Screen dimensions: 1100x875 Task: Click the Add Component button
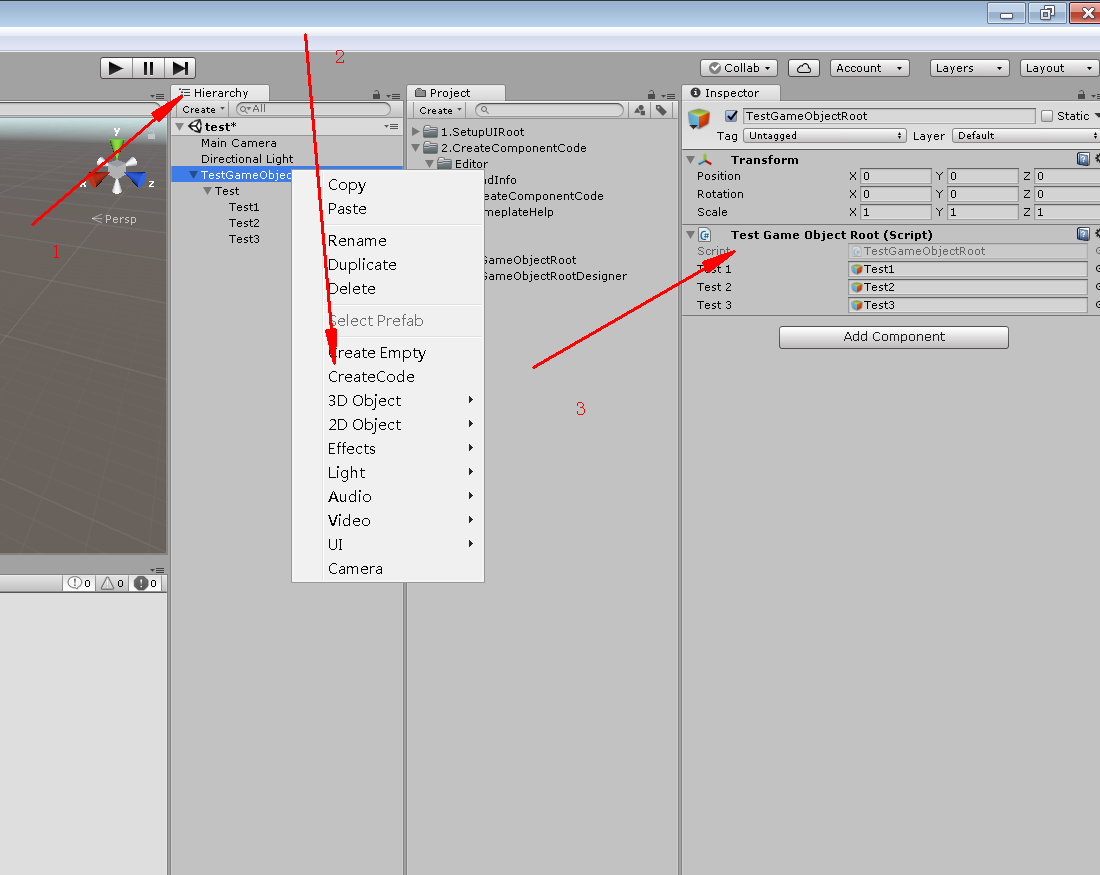(x=894, y=337)
